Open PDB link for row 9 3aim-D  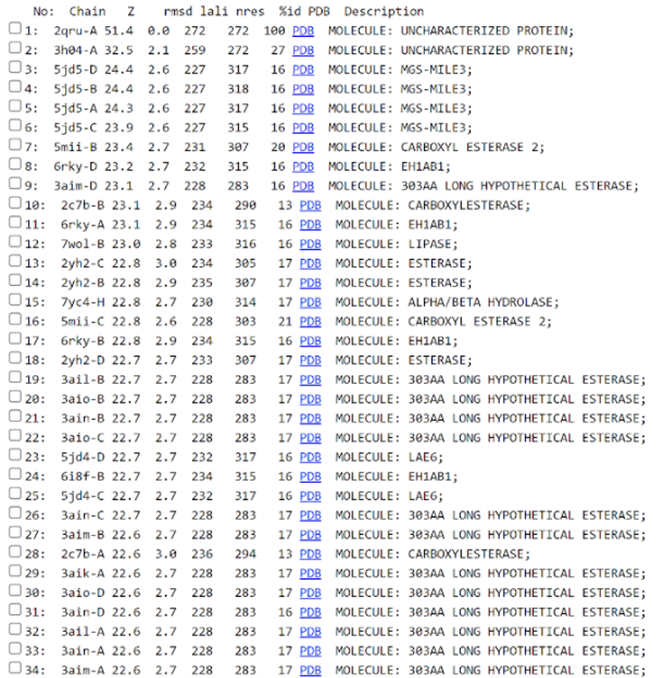(x=301, y=186)
